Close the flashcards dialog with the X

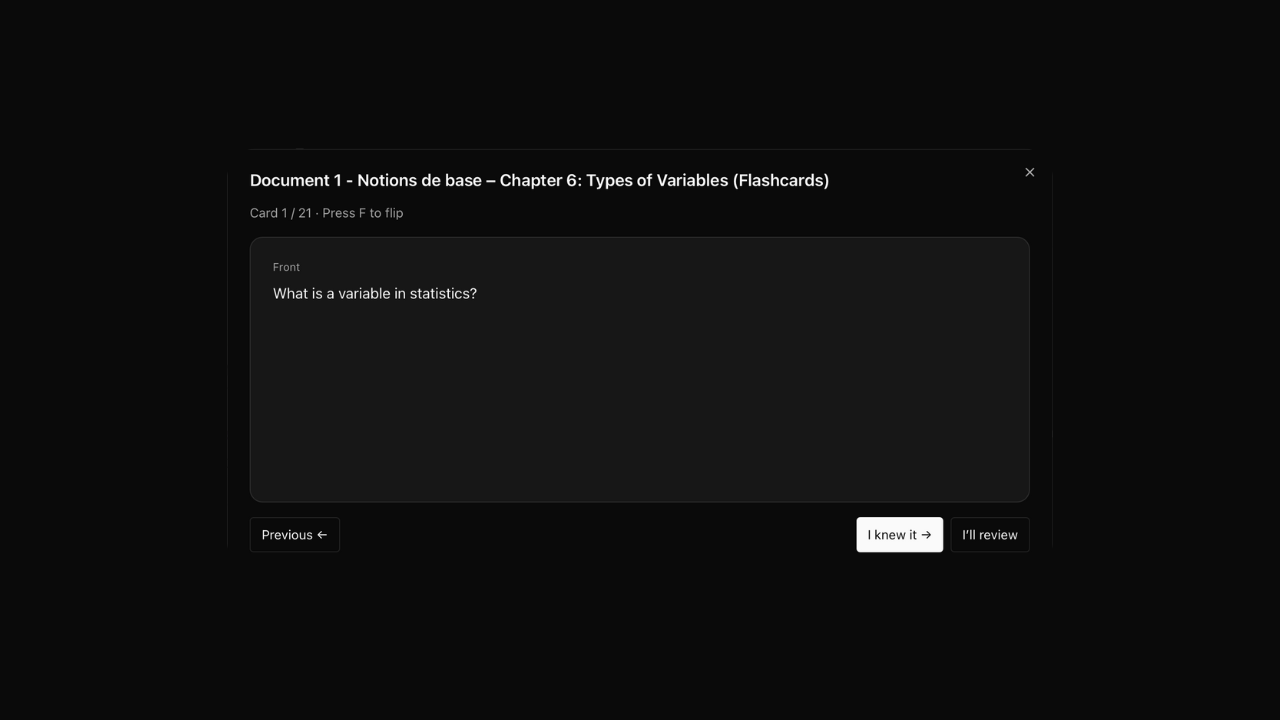coord(1029,173)
